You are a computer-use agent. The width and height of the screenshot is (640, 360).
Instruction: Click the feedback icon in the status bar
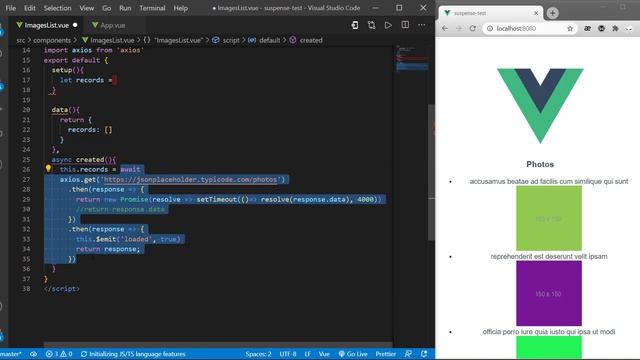408,354
